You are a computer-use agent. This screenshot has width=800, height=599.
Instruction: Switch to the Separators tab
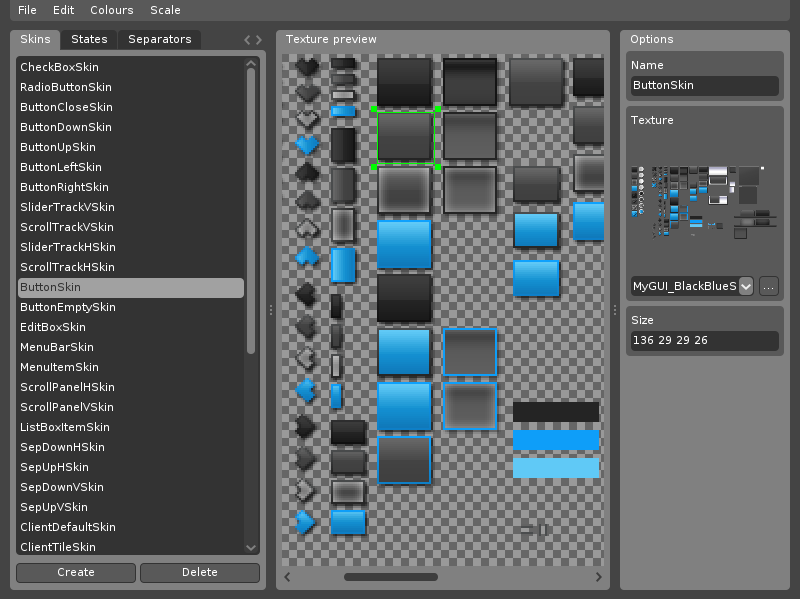coord(159,40)
